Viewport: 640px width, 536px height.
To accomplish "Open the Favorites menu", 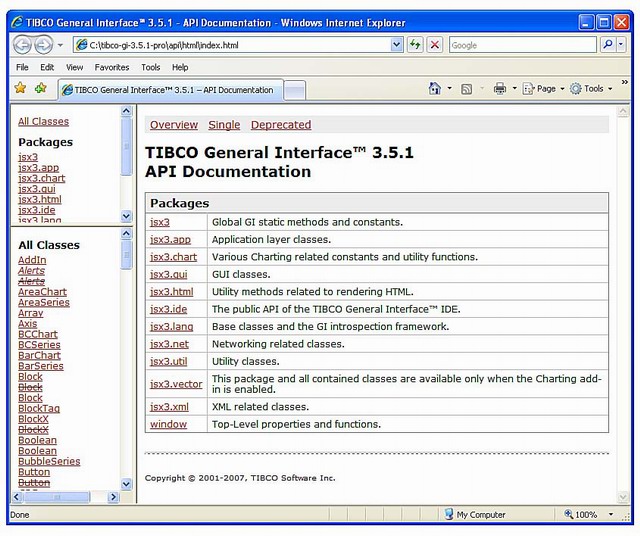I will tap(112, 67).
